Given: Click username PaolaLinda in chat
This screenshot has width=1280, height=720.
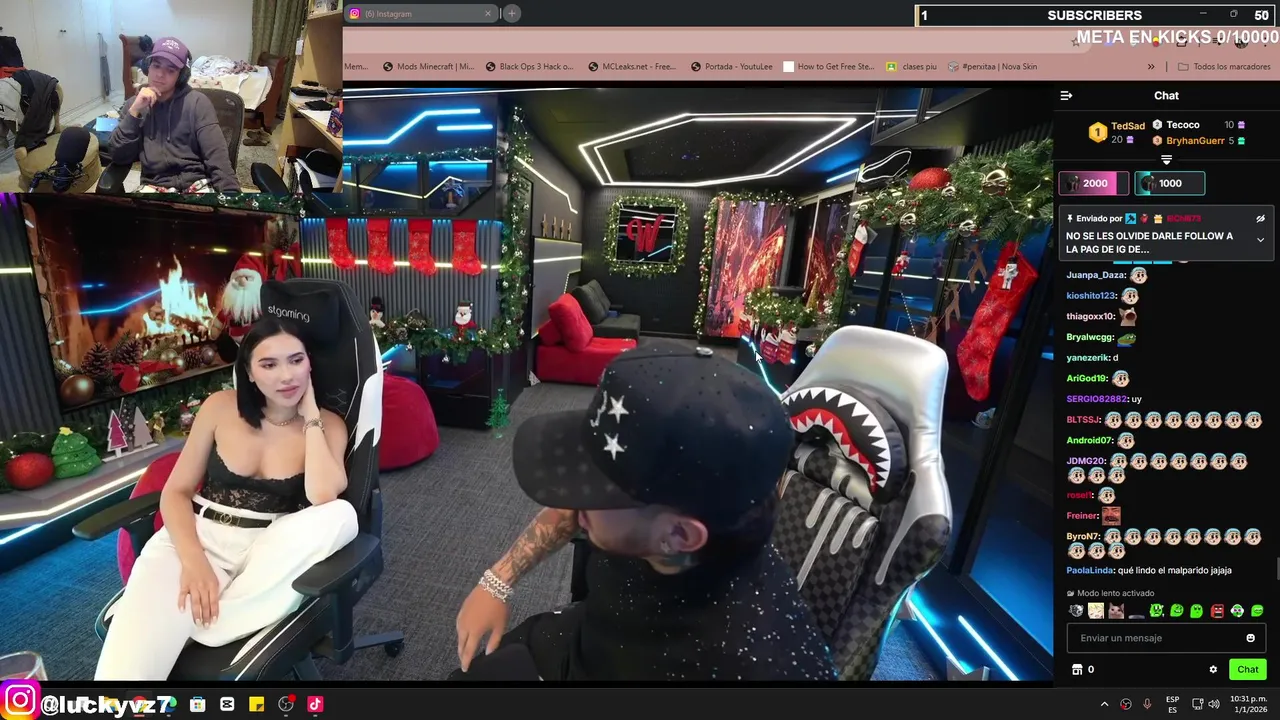Looking at the screenshot, I should click(x=1090, y=570).
